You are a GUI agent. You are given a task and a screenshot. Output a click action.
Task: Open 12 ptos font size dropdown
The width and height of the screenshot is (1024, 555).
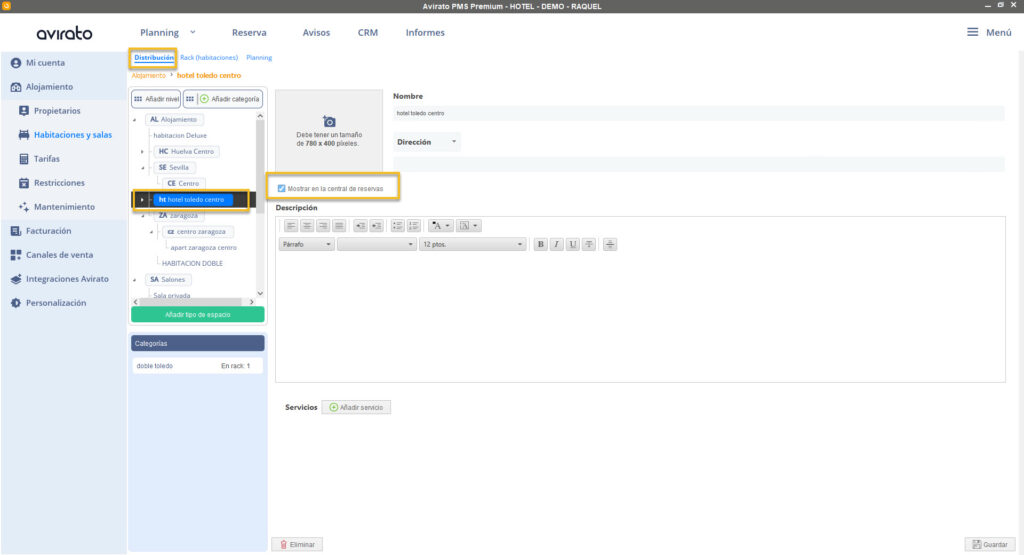(472, 244)
